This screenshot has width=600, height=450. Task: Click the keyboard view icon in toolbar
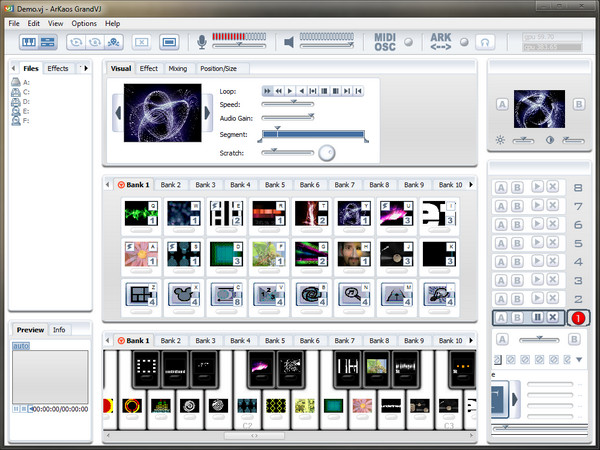pyautogui.click(x=28, y=42)
